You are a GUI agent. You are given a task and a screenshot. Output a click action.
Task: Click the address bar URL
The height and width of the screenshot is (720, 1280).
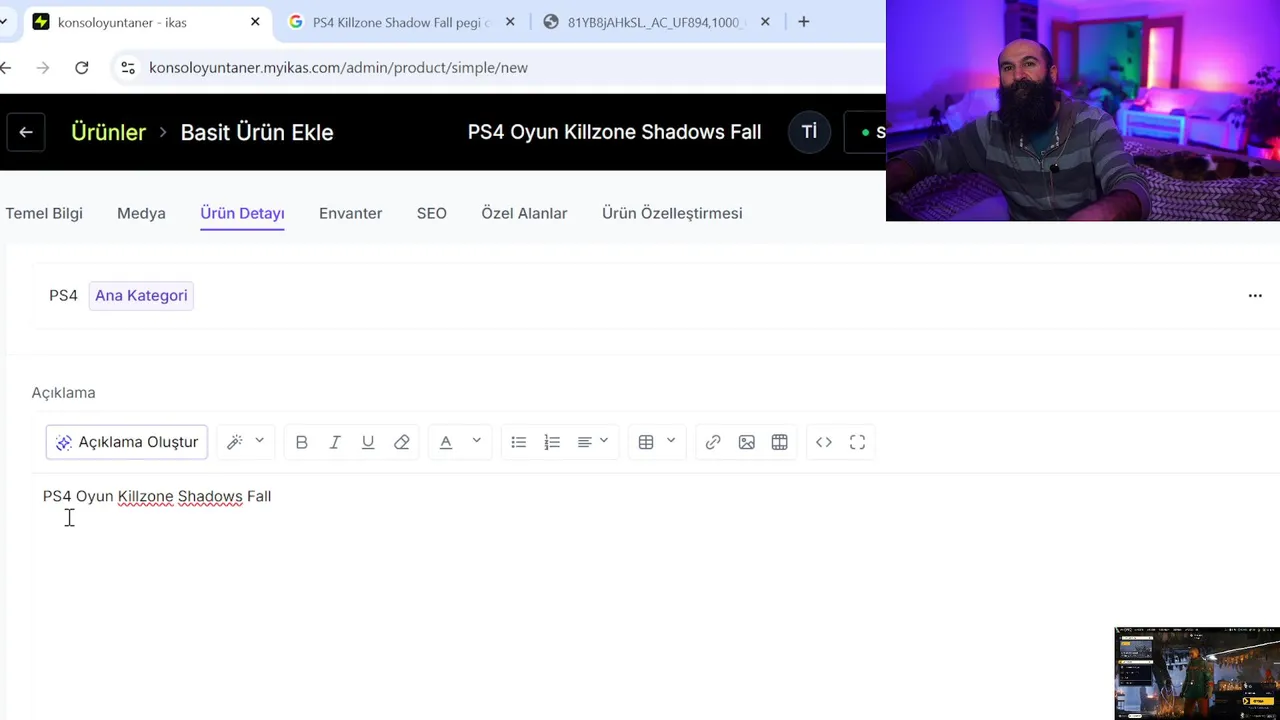pyautogui.click(x=338, y=67)
